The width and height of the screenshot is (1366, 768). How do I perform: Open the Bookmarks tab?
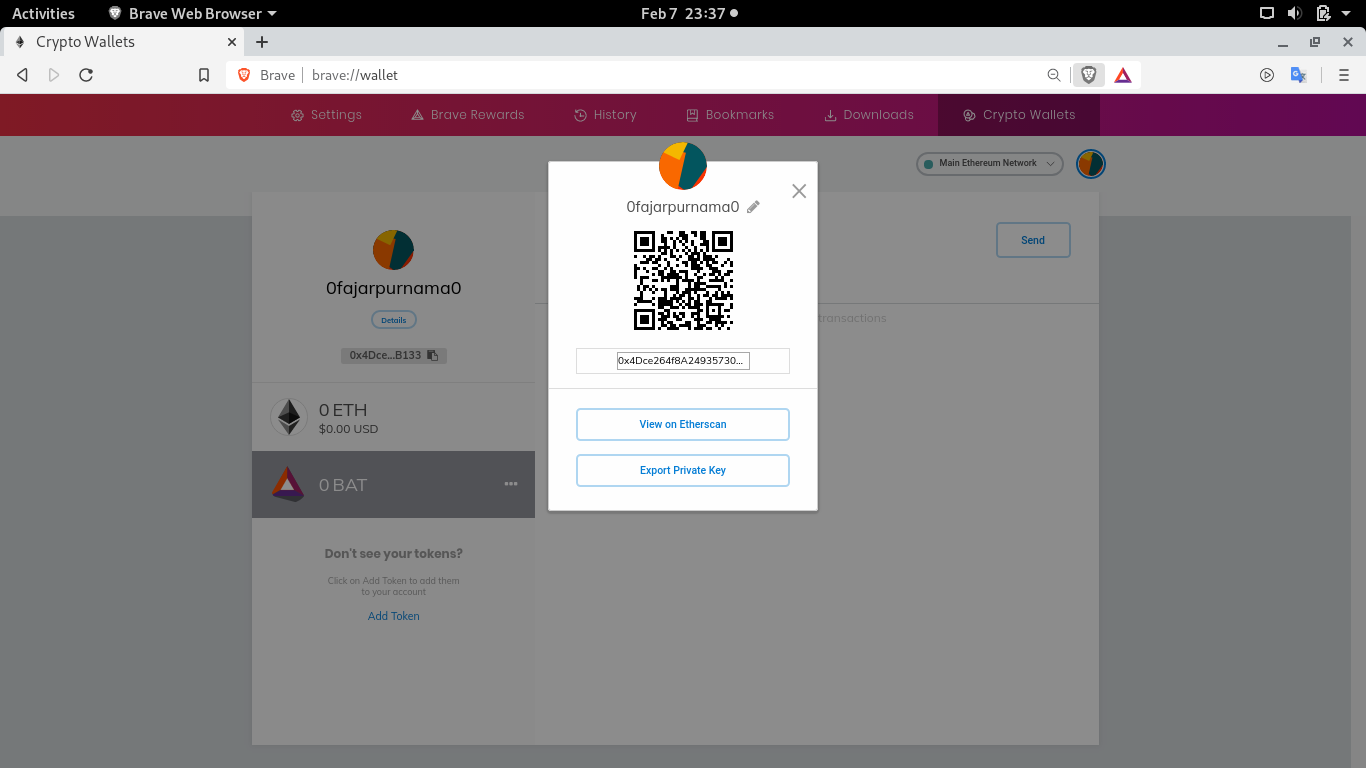pos(730,115)
